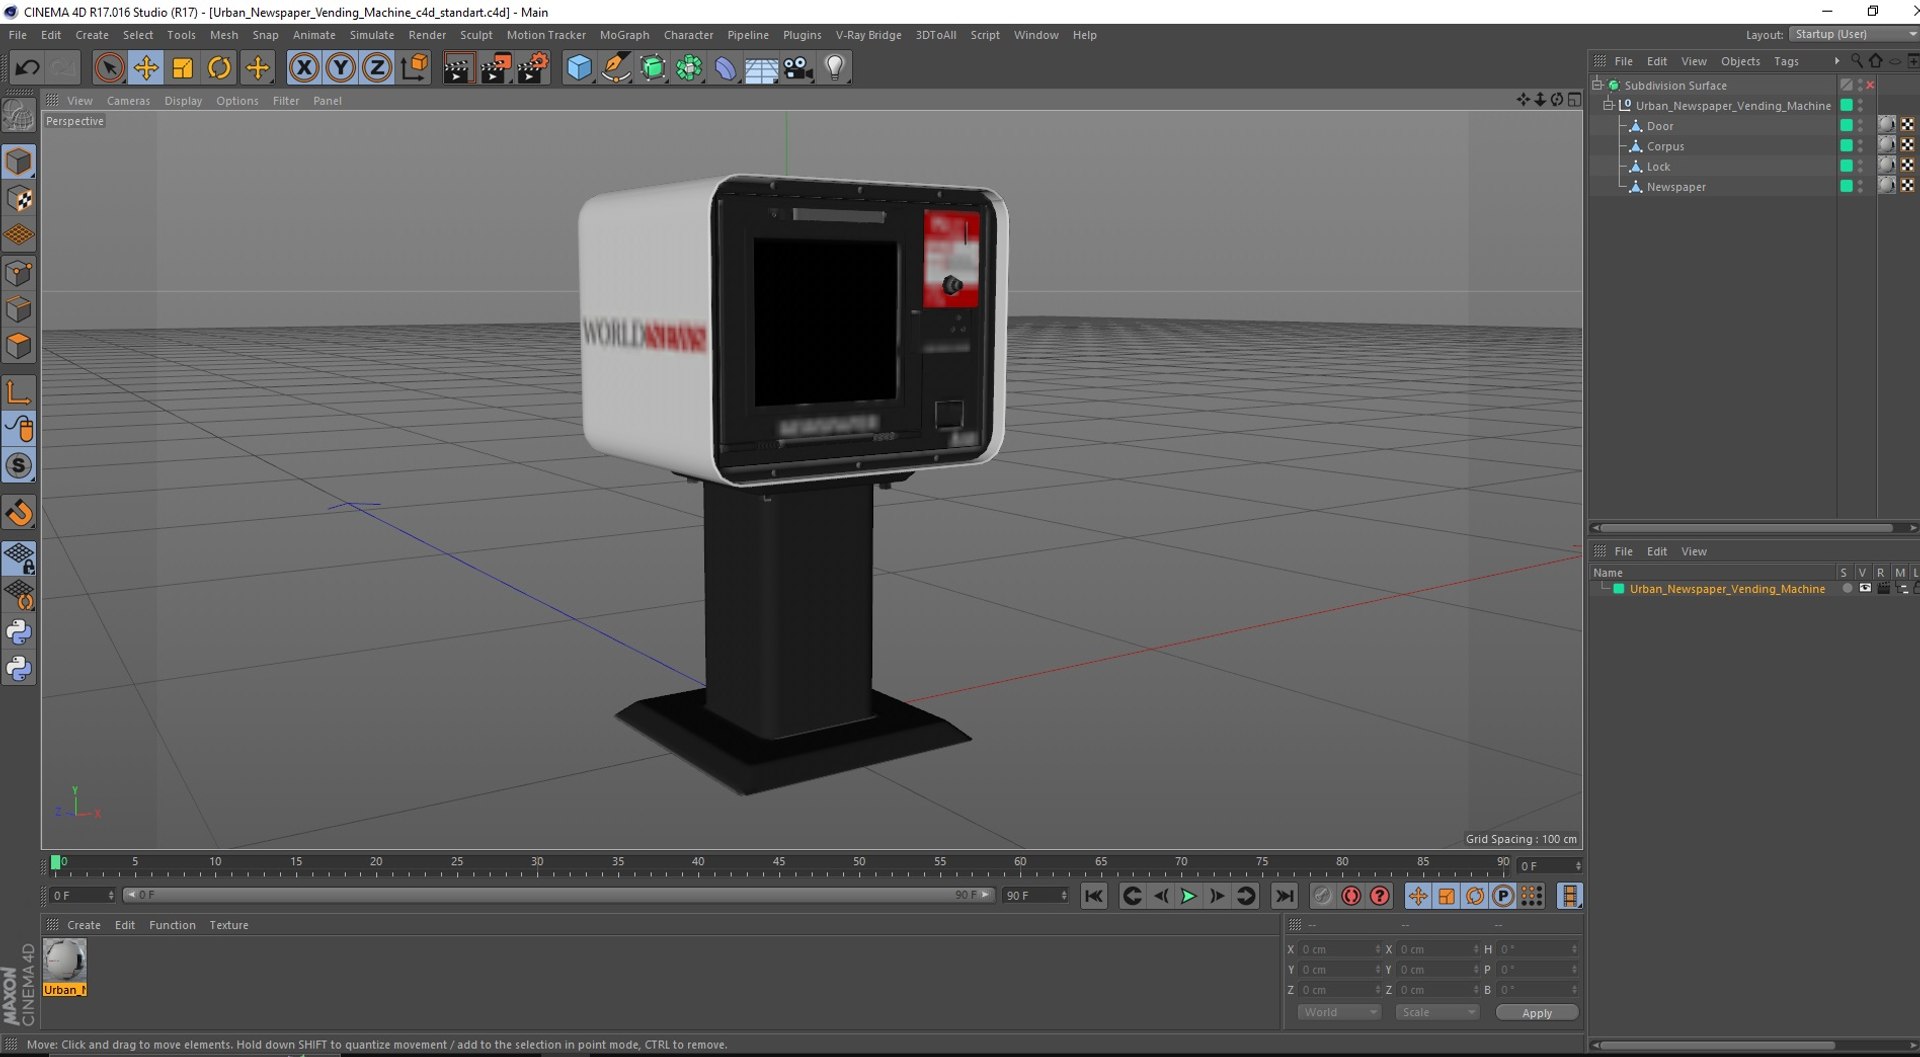
Task: Click Door object's material tag
Action: coord(1886,126)
